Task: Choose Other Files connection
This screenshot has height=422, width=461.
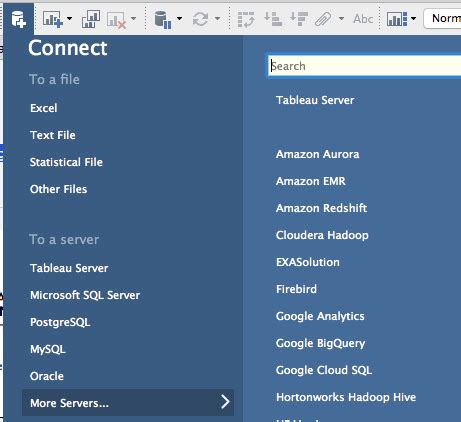Action: click(x=58, y=189)
